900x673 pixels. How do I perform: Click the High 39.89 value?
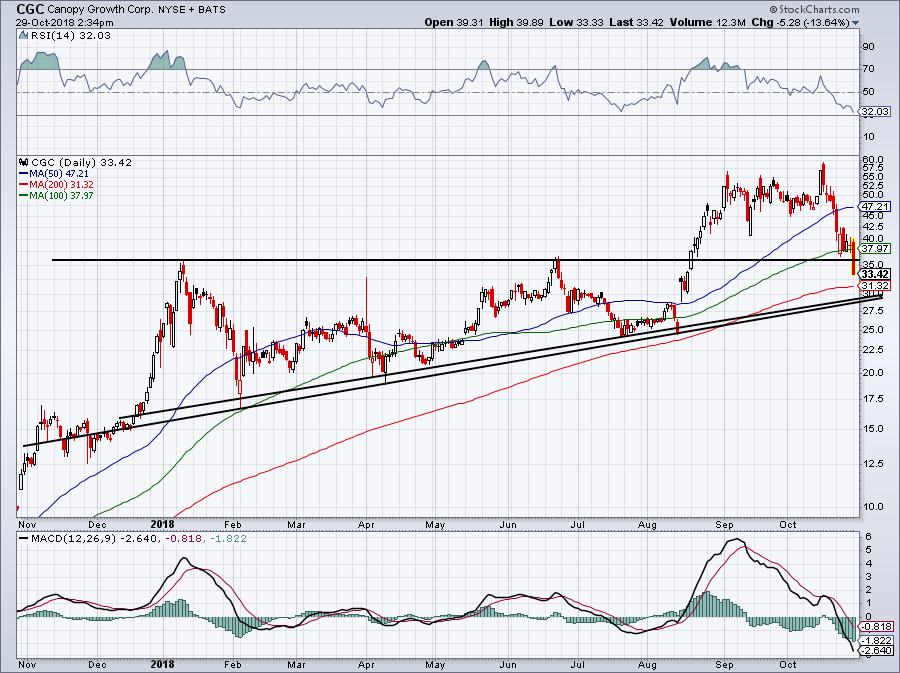pyautogui.click(x=516, y=22)
